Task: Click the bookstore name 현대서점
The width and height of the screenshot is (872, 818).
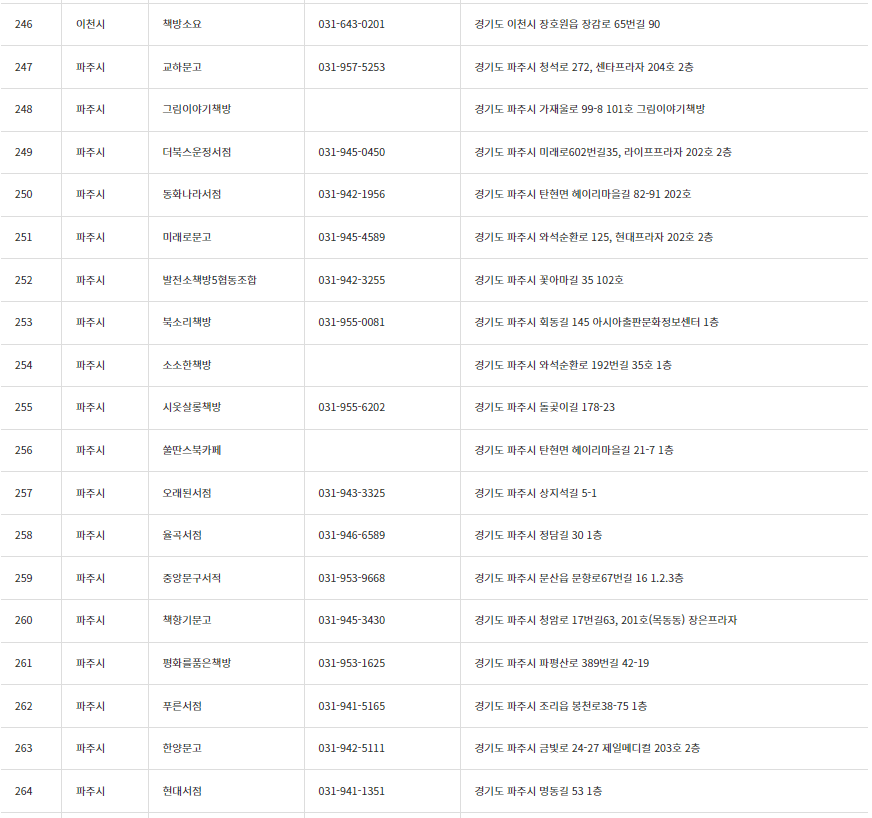Action: point(182,791)
